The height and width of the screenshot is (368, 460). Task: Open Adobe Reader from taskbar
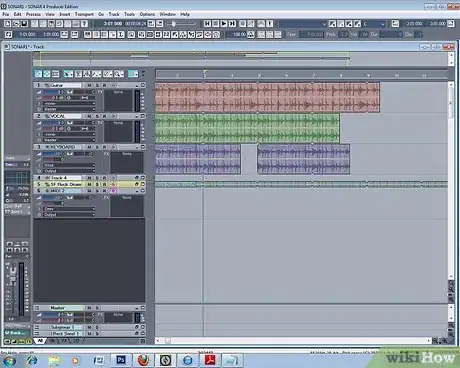210,360
